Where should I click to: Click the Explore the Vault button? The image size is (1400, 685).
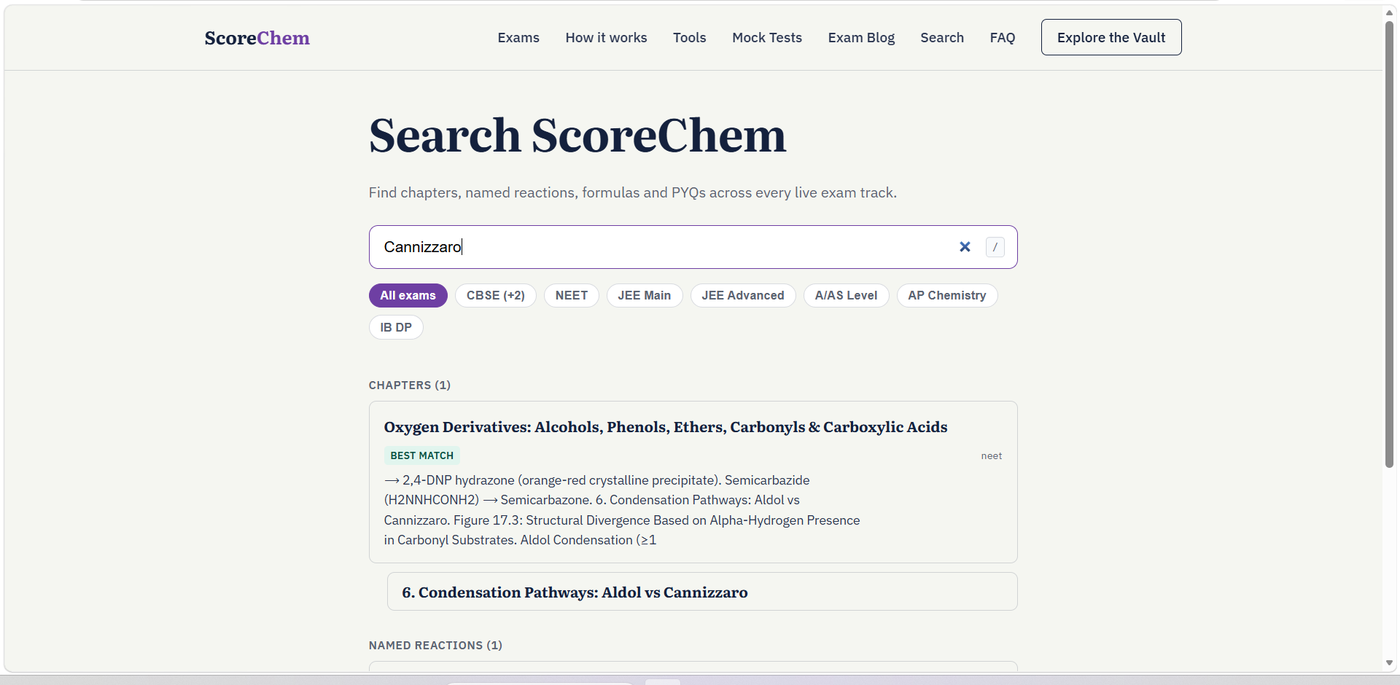point(1111,38)
